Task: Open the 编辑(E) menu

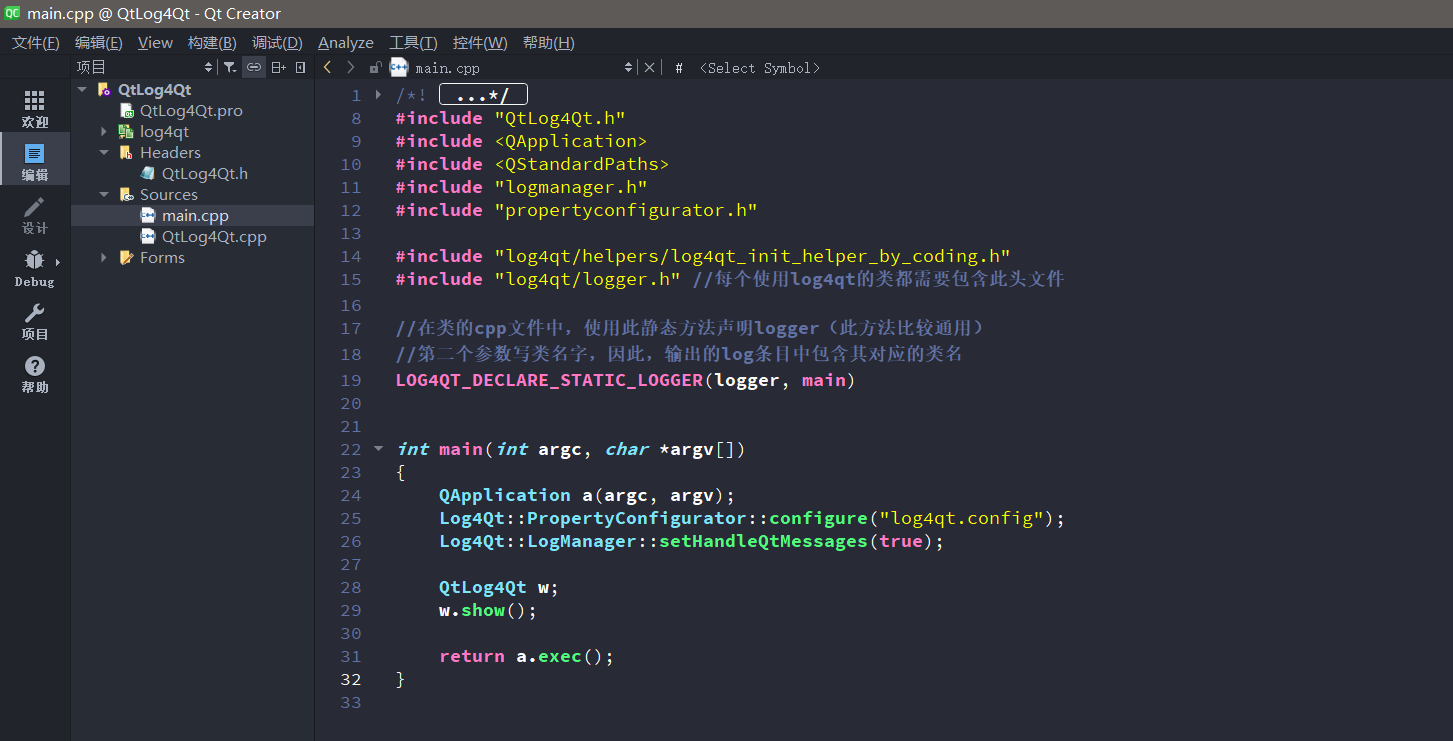Action: click(x=99, y=42)
